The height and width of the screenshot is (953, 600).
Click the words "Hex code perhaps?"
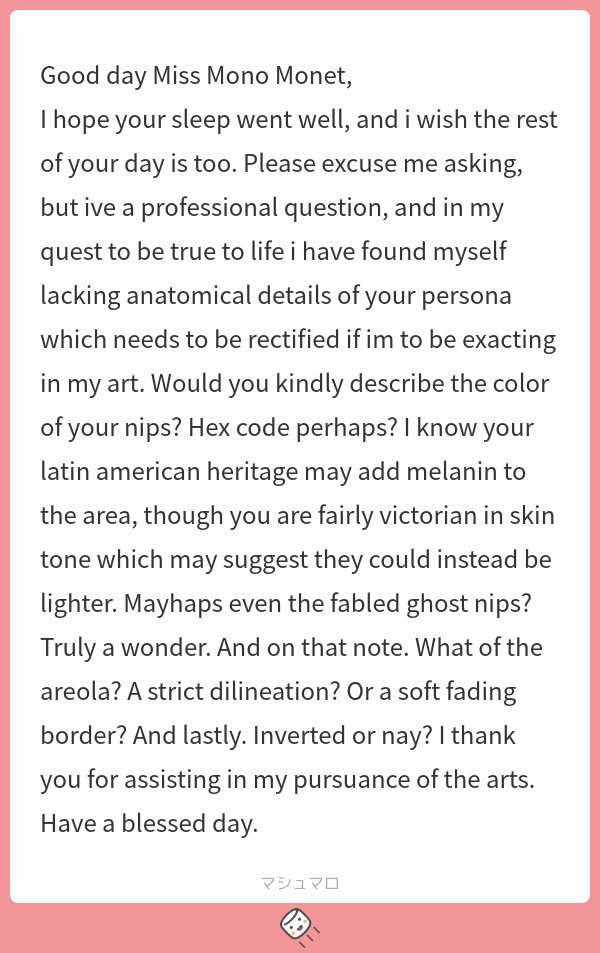coord(292,428)
